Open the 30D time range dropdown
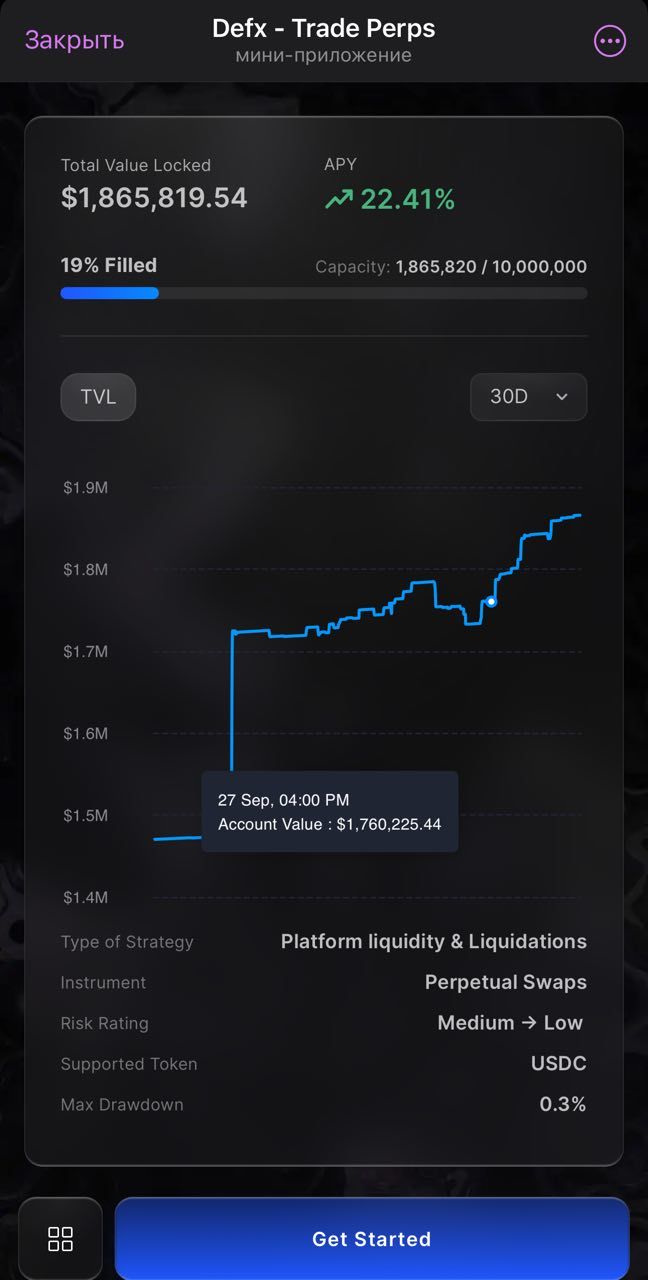Image resolution: width=648 pixels, height=1280 pixels. pyautogui.click(x=528, y=396)
